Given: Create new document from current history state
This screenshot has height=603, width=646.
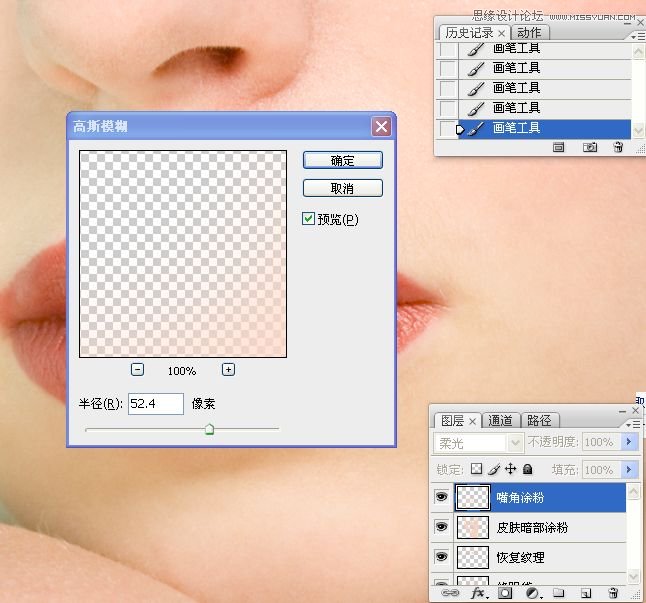Looking at the screenshot, I should pos(558,147).
